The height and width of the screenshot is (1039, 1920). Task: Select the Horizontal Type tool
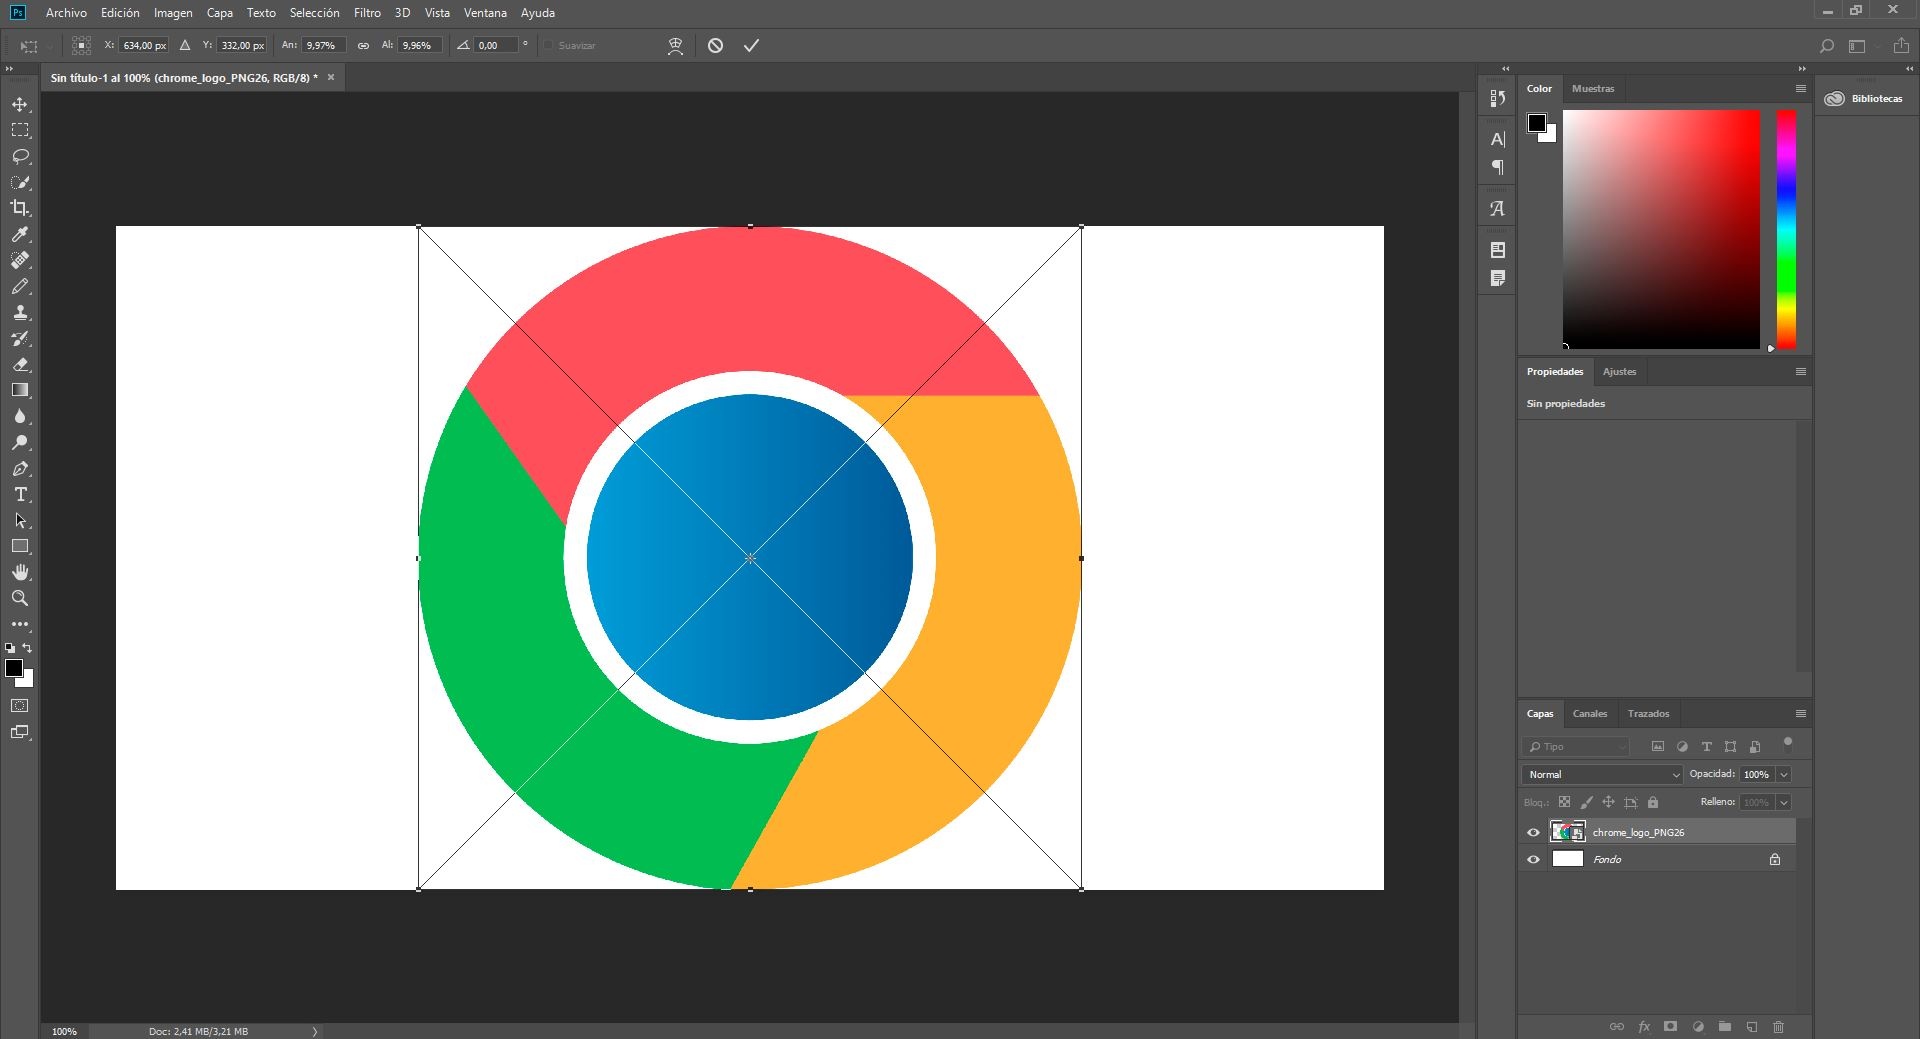coord(20,495)
